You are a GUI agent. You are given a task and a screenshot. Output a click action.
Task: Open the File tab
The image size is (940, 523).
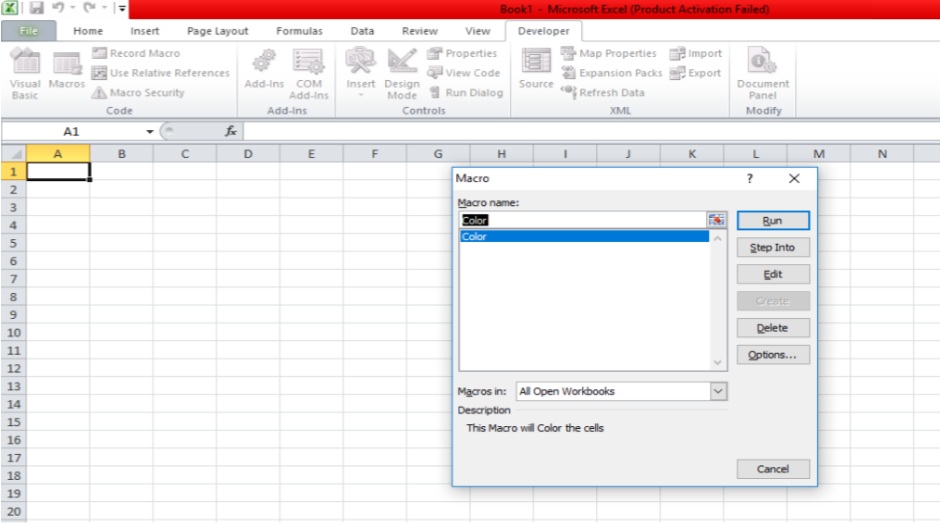click(28, 31)
